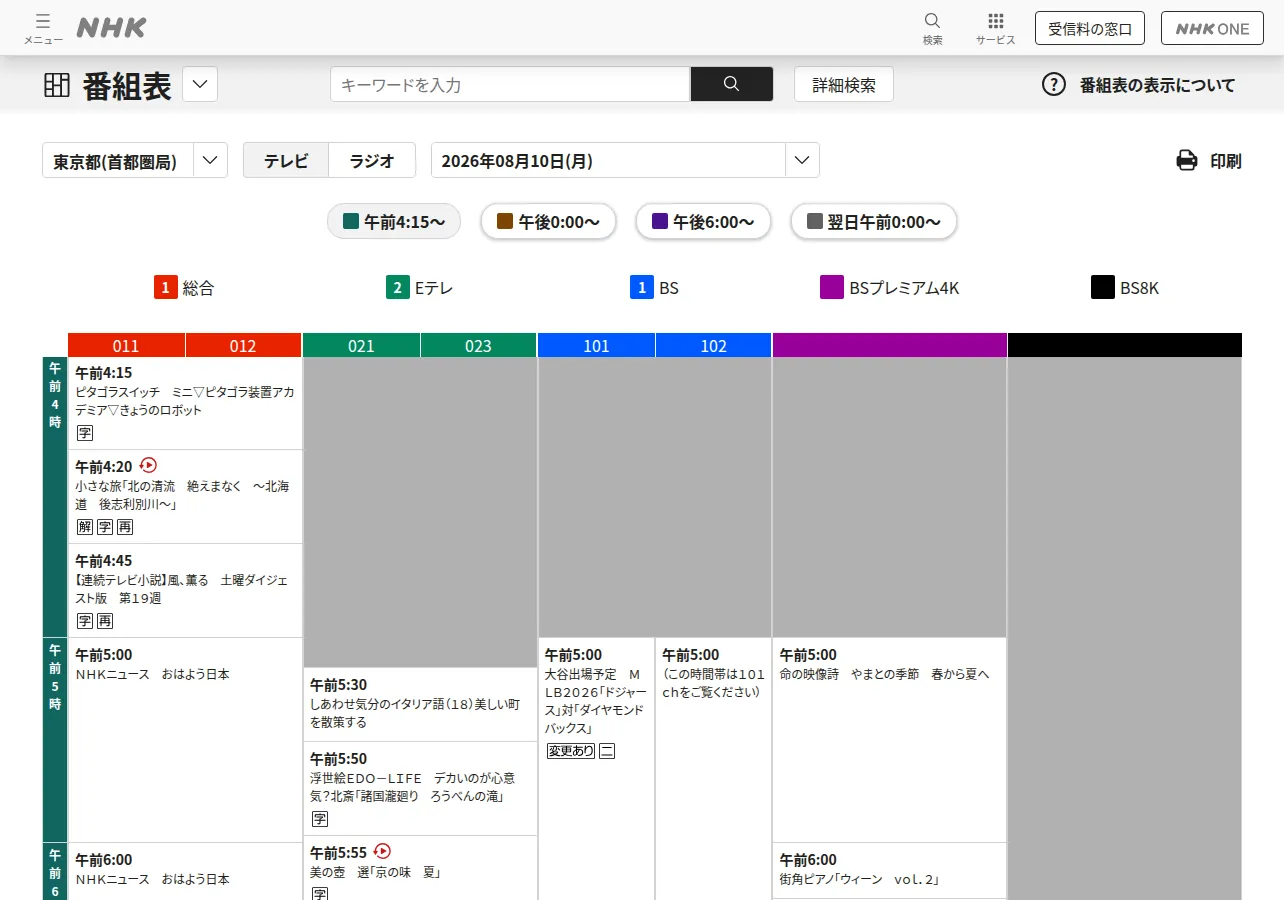This screenshot has height=900, width=1284.
Task: Open 浮世絵EDO-LIFE program at 午前5:50
Action: coord(420,788)
